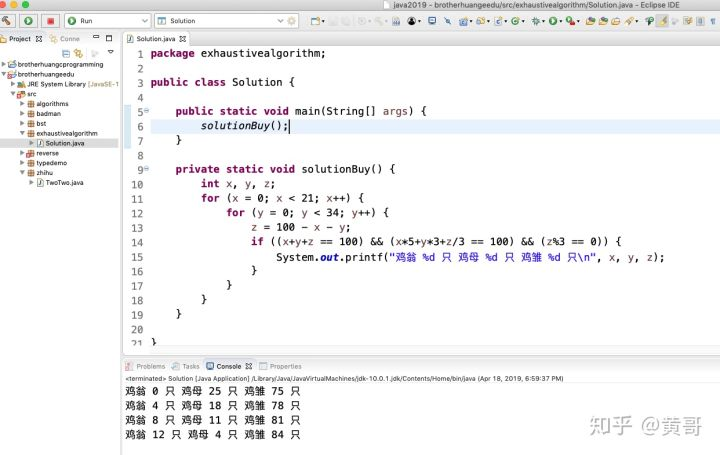Viewport: 720px width, 455px height.
Task: Minimize the Project explorer panel
Action: 96,37
